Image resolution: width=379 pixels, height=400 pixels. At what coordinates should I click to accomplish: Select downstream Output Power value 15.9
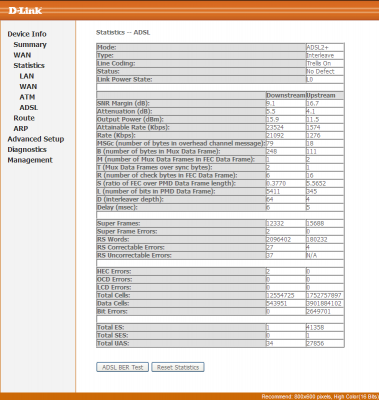click(x=273, y=120)
